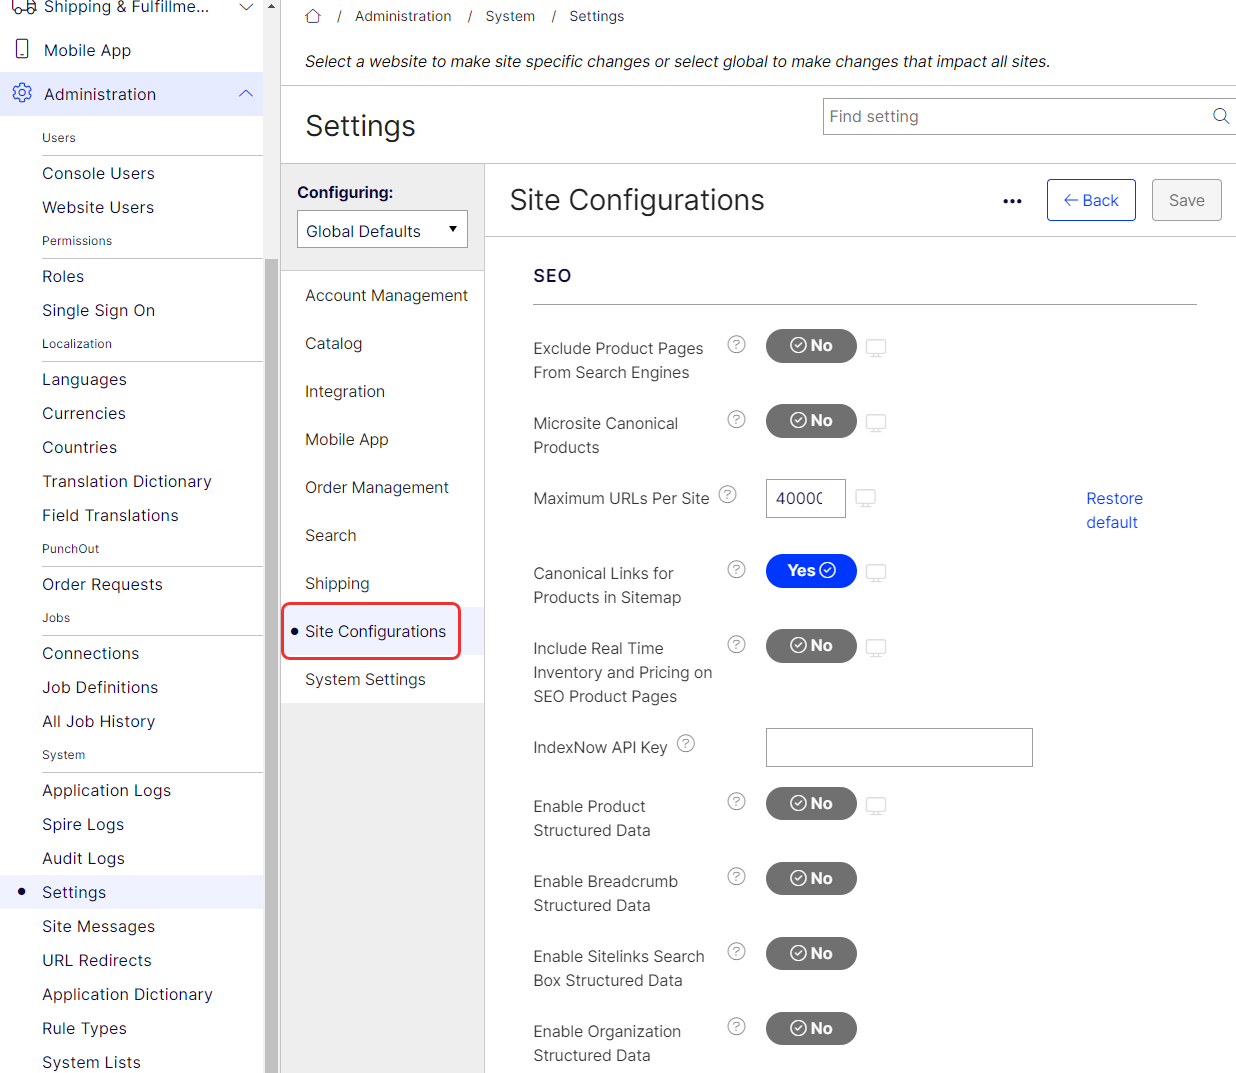1236x1073 pixels.
Task: Open Audit Logs in sidebar
Action: [x=83, y=858]
